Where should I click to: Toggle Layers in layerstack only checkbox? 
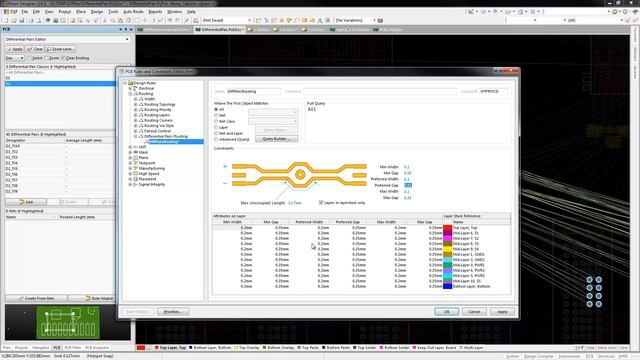321,202
